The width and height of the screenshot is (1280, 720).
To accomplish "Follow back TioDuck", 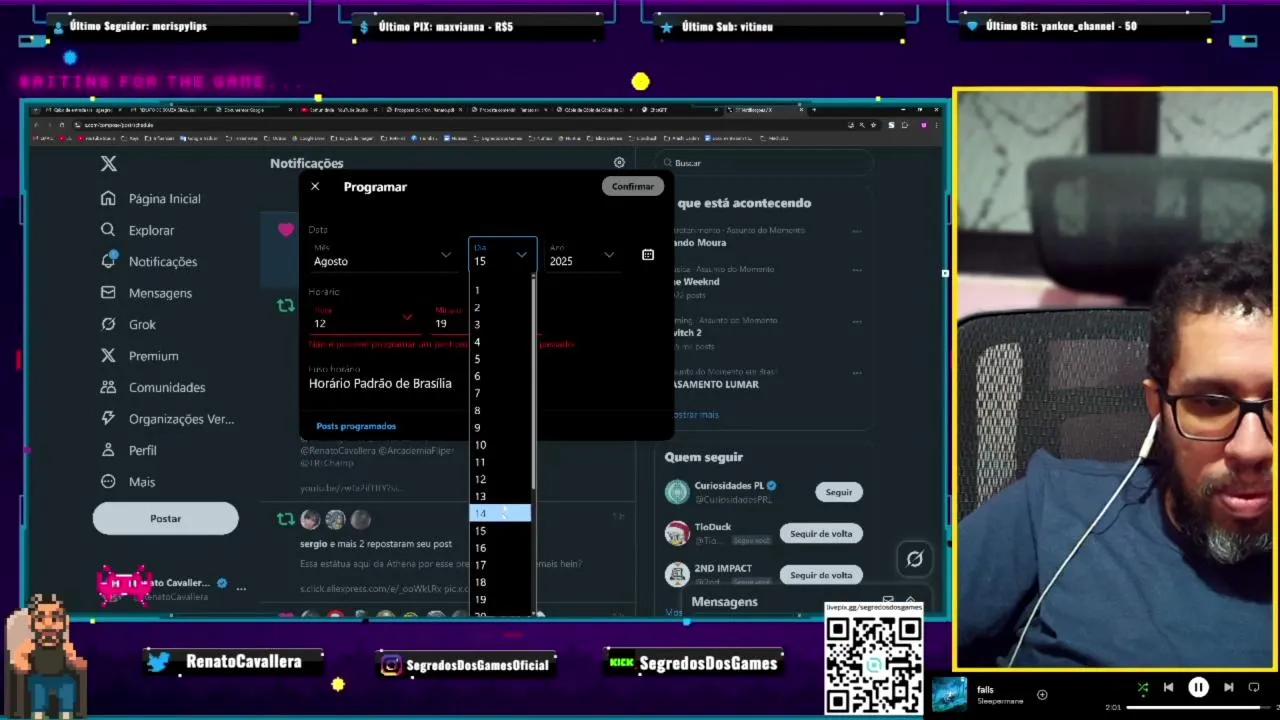I will pos(821,533).
